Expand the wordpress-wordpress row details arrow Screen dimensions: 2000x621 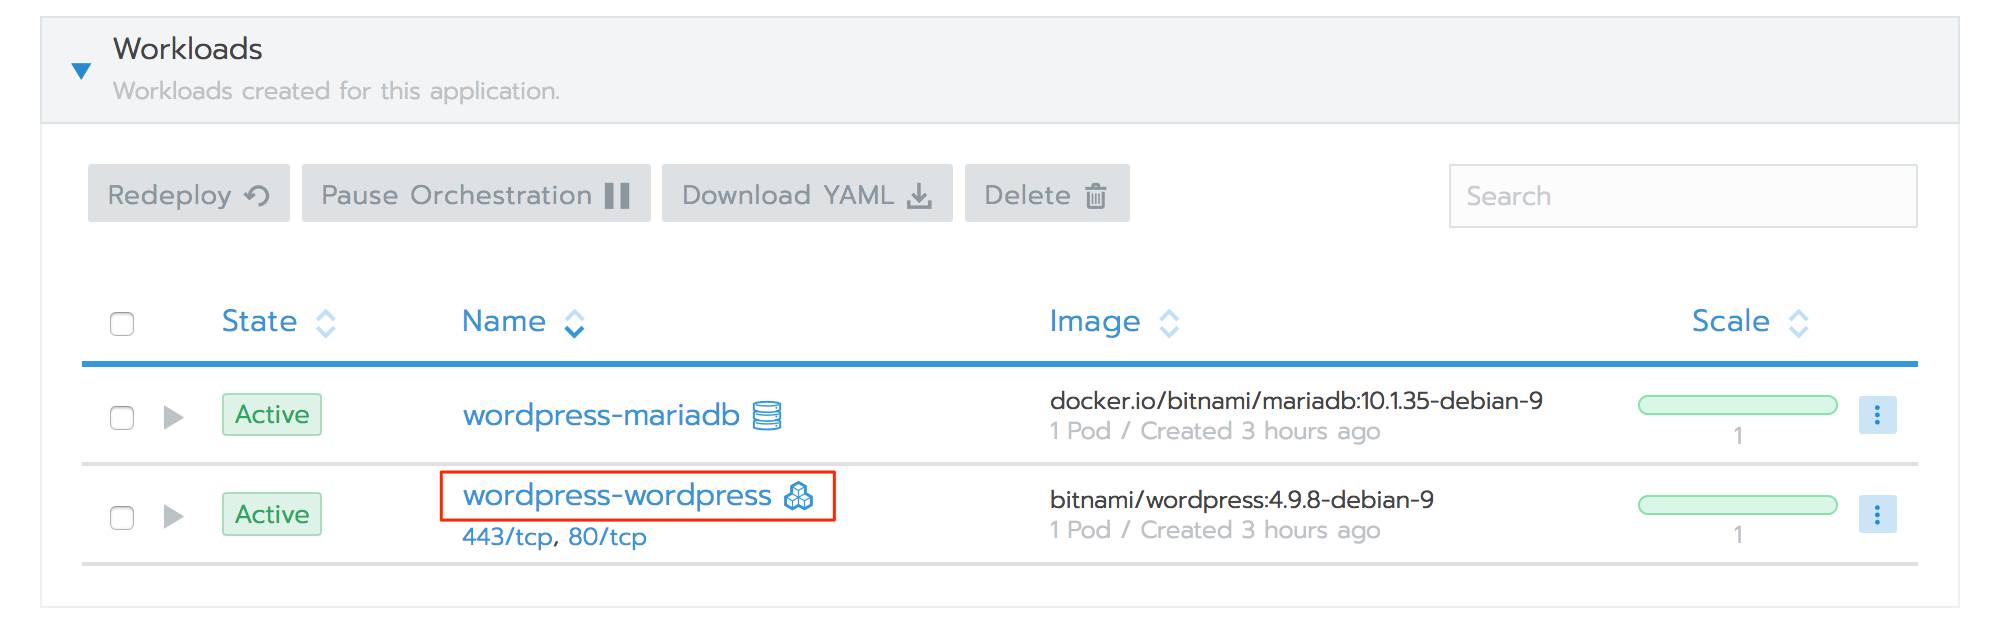(x=175, y=515)
